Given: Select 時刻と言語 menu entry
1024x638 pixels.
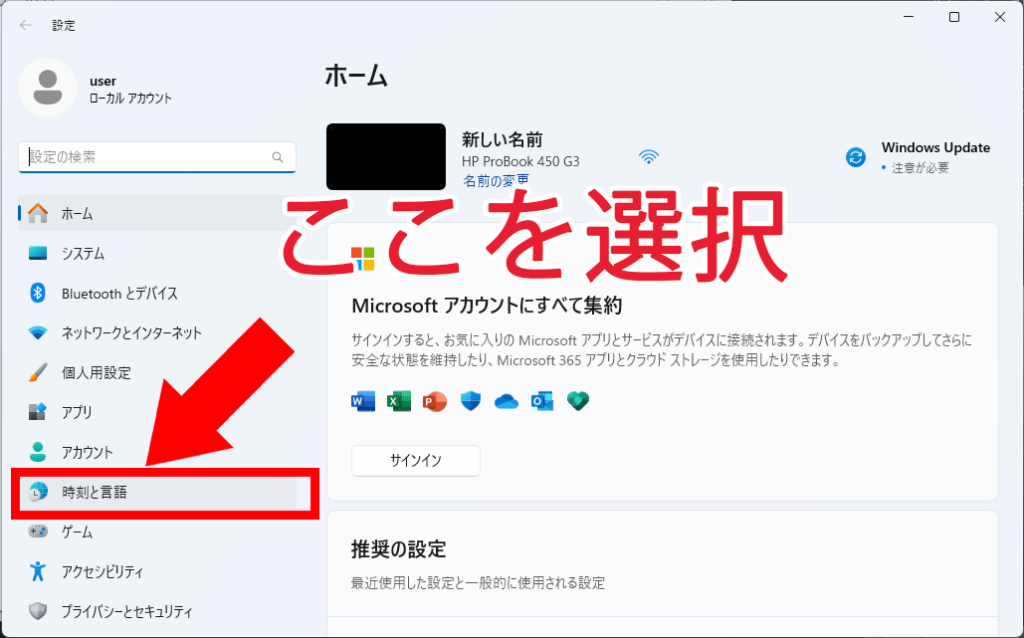Looking at the screenshot, I should click(x=157, y=492).
